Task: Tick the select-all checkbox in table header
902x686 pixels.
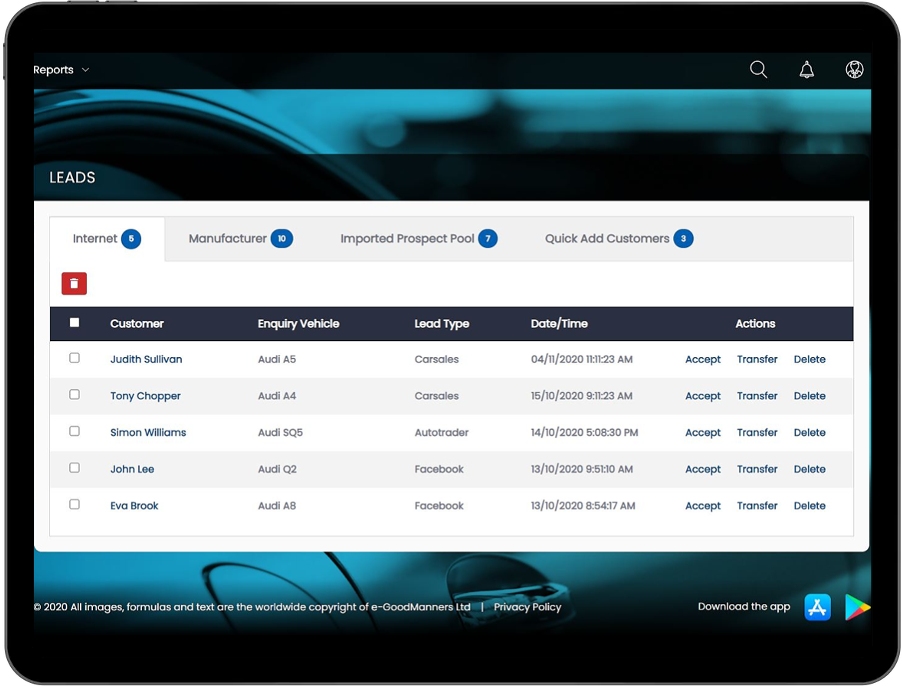Action: click(x=74, y=323)
